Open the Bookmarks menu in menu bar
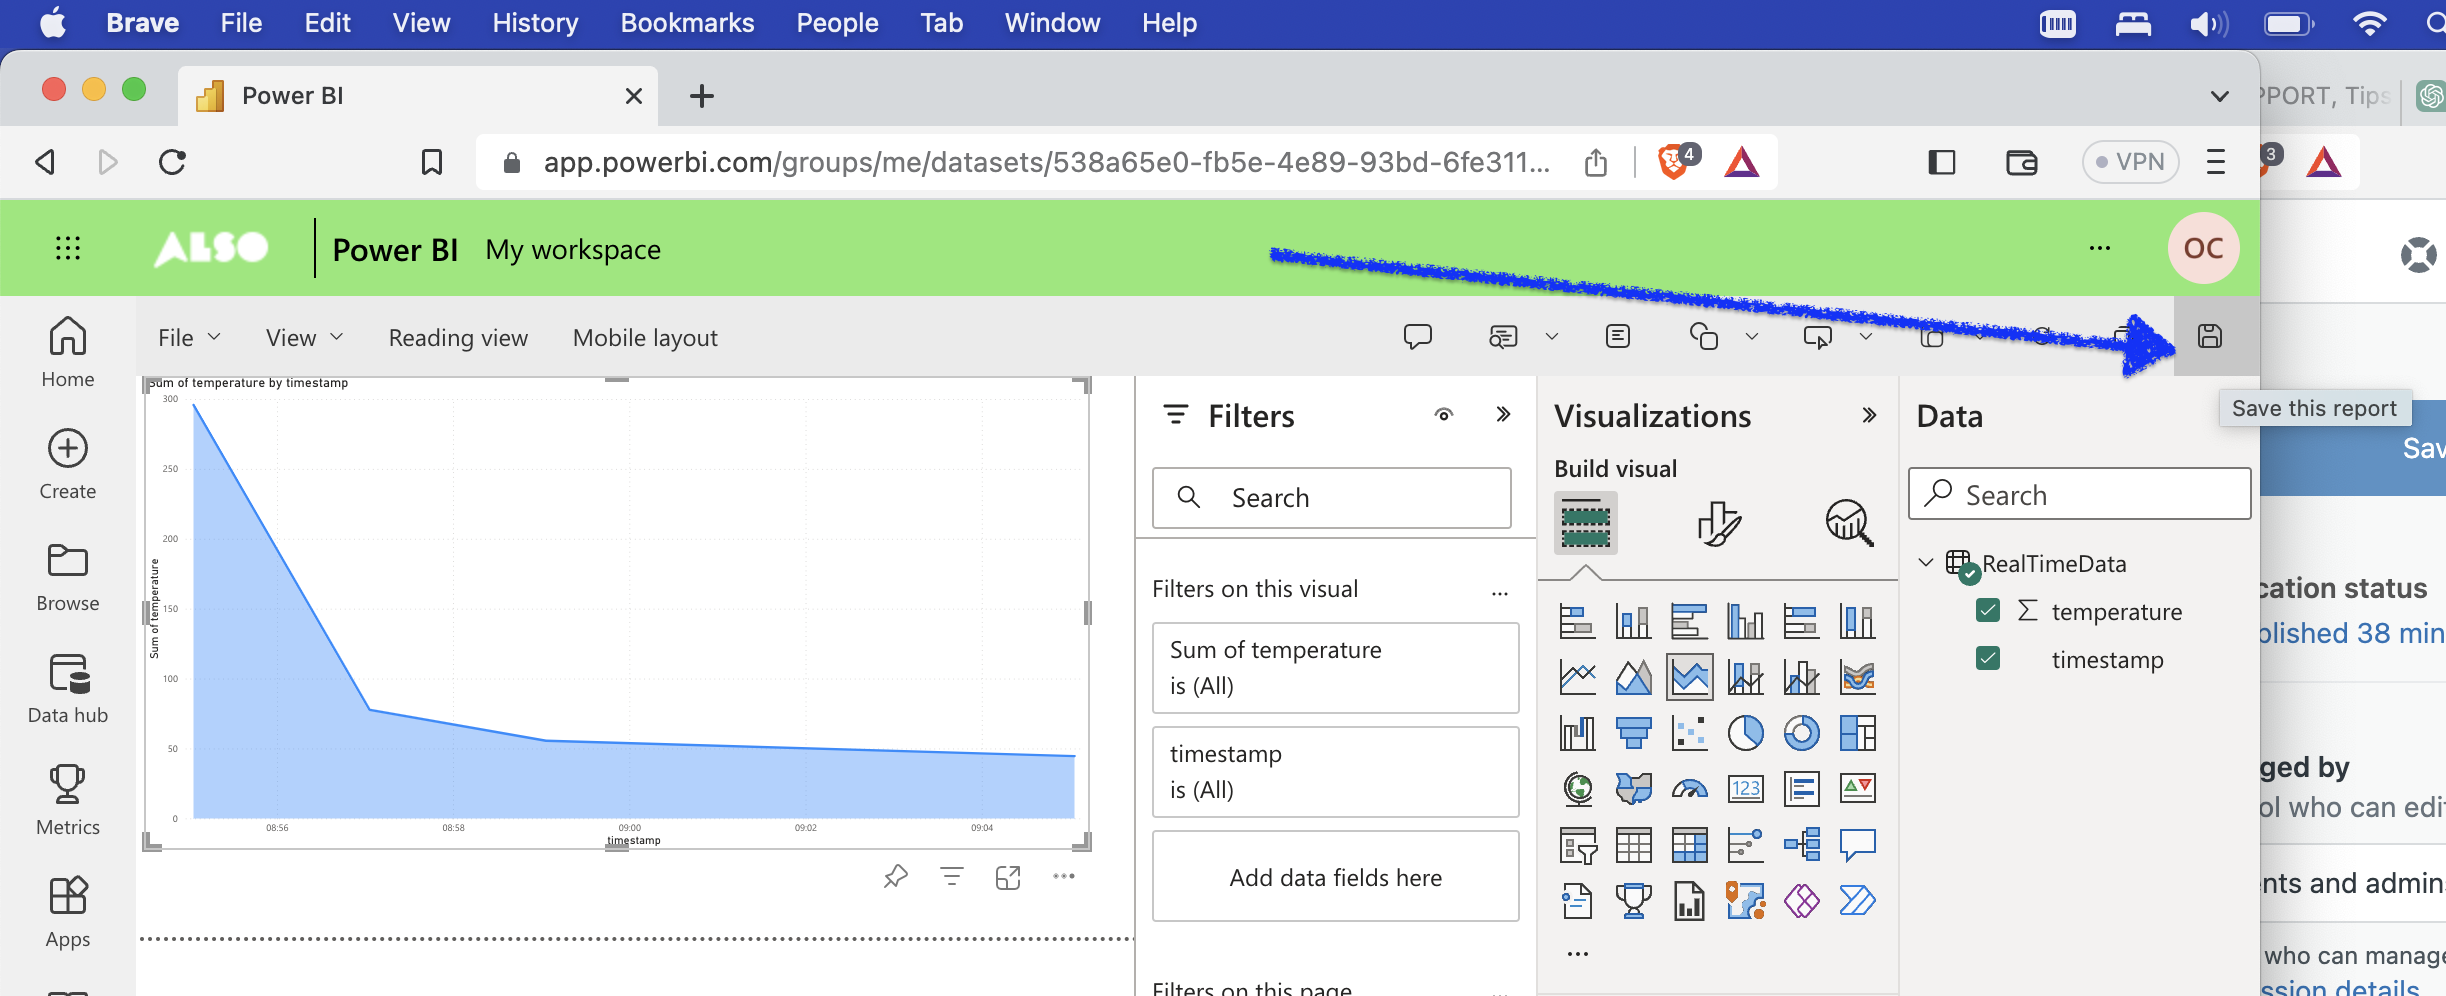2446x996 pixels. coord(687,23)
